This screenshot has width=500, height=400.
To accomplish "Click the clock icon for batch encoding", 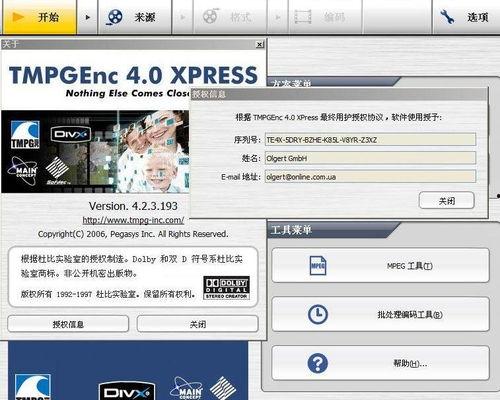I will 318,314.
